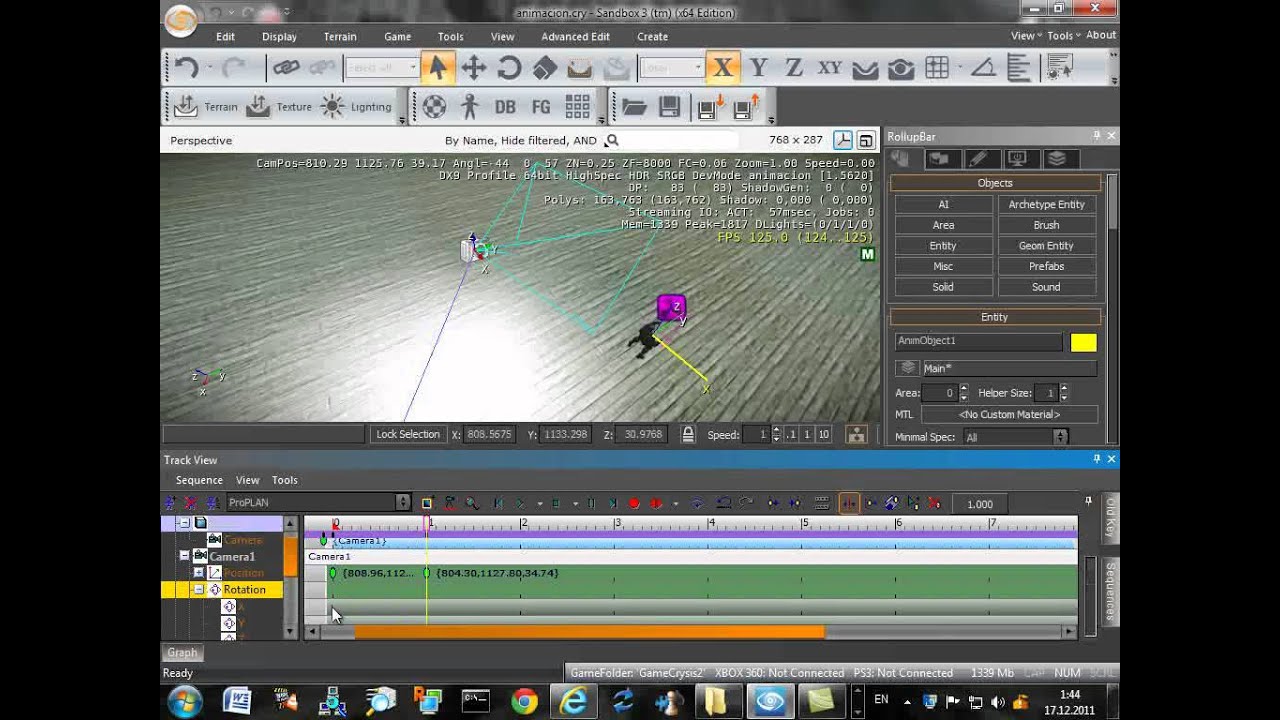Click the X coordinate input field

coord(492,435)
